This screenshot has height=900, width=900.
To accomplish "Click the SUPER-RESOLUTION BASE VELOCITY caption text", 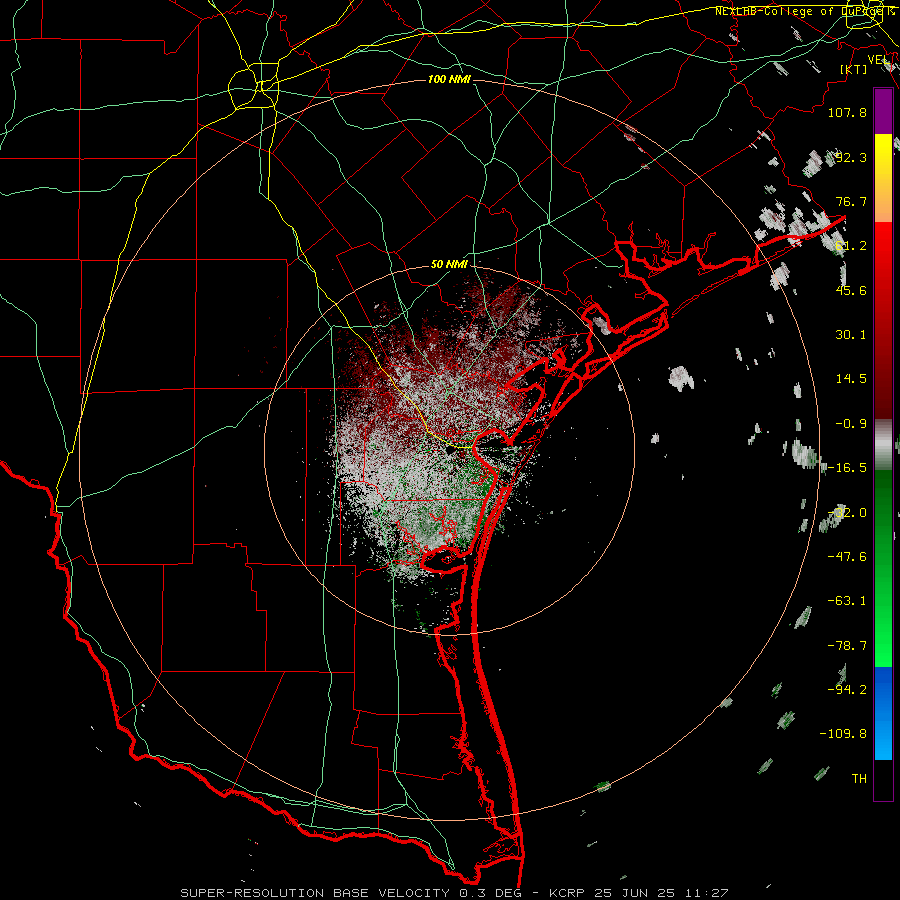I will tap(315, 893).
